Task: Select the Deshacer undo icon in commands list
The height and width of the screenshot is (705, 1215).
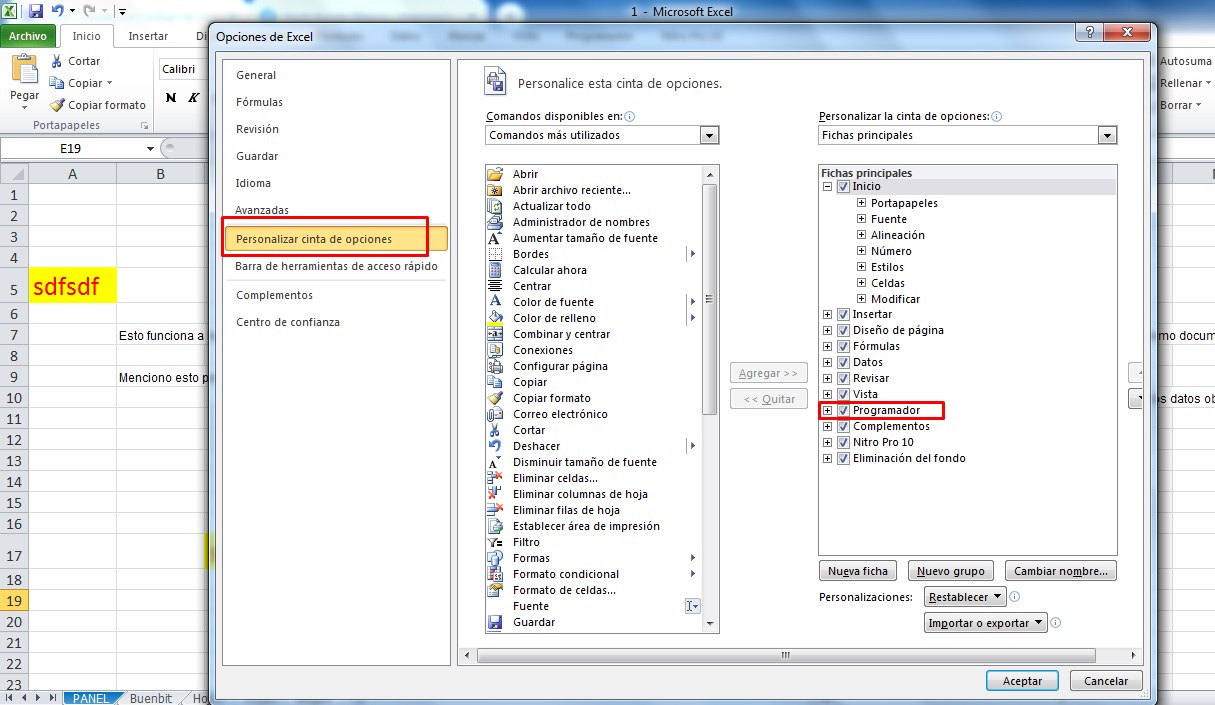Action: pos(494,446)
